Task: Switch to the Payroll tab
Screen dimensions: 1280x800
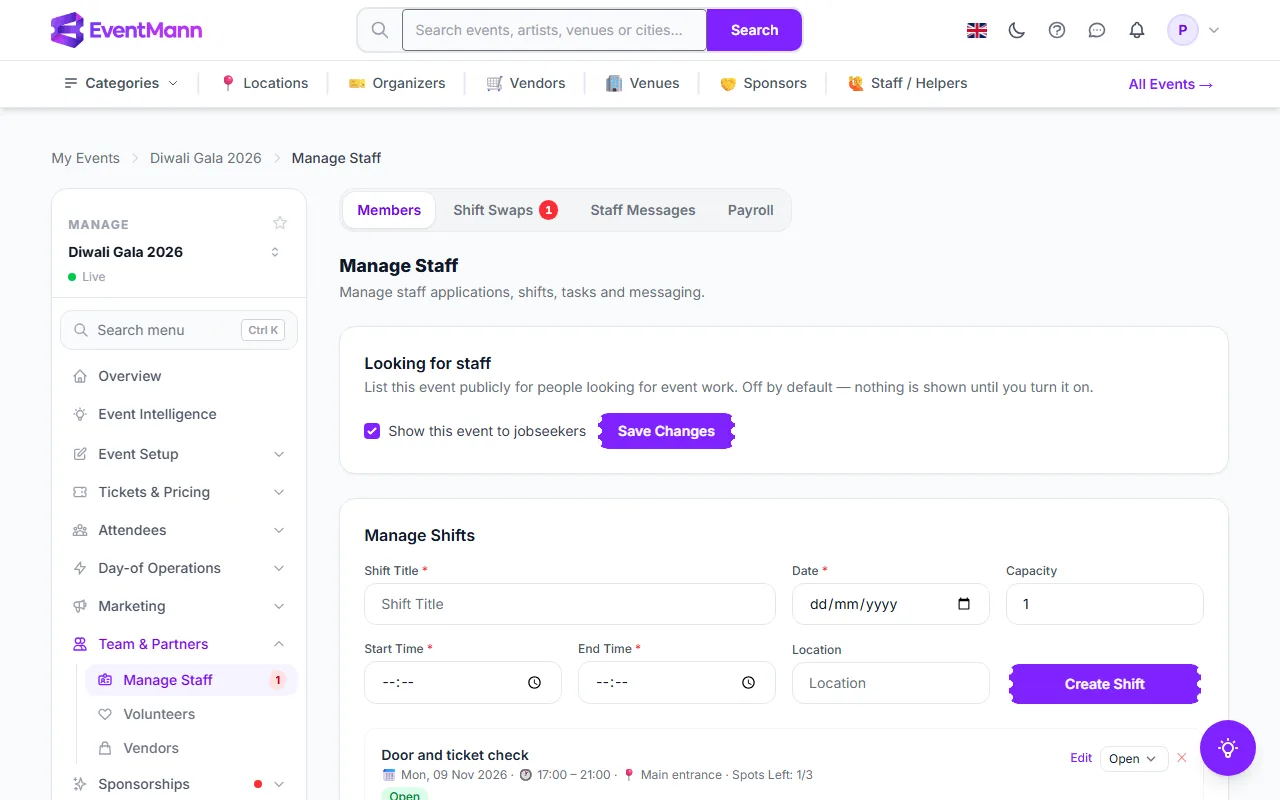Action: point(751,210)
